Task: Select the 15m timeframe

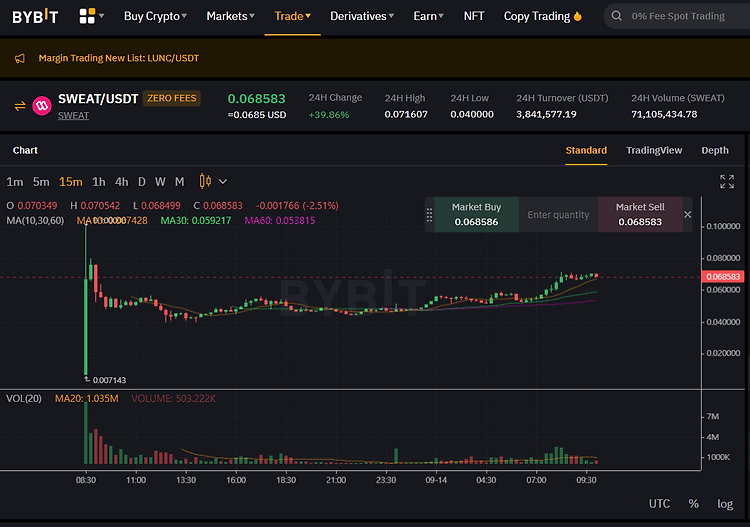Action: [70, 182]
